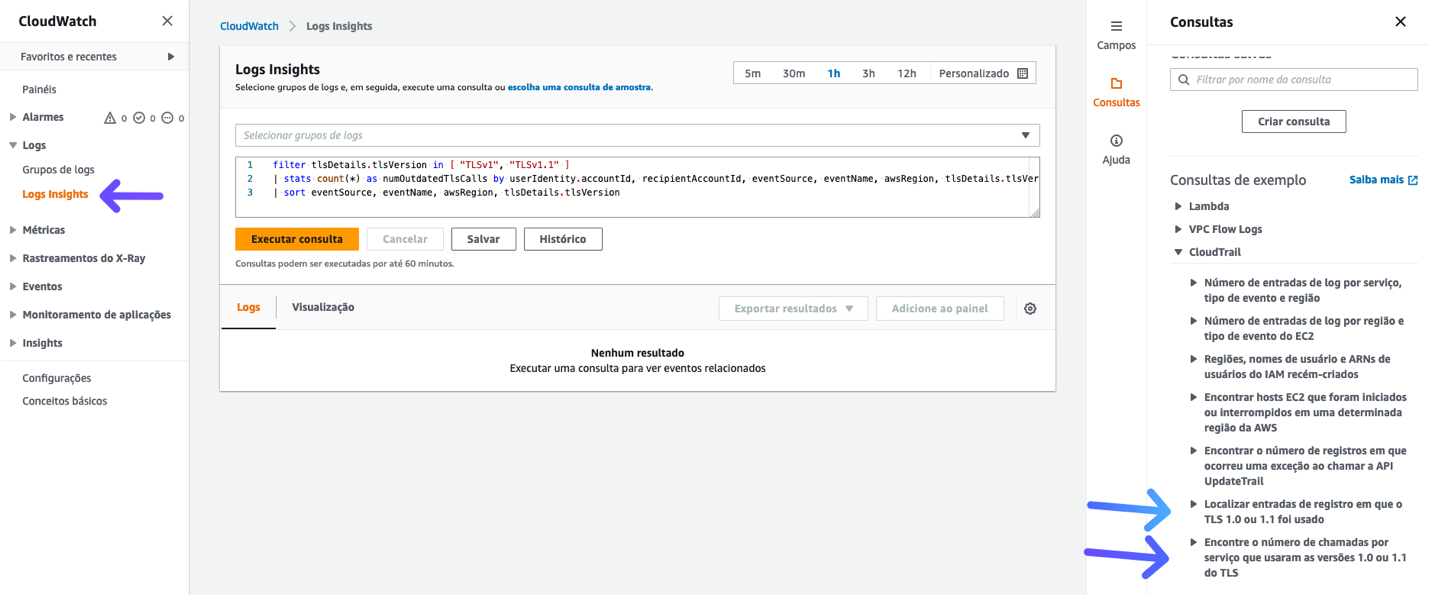Focus the Filtrar por nome da consulta field
The height and width of the screenshot is (595, 1429).
click(1294, 79)
